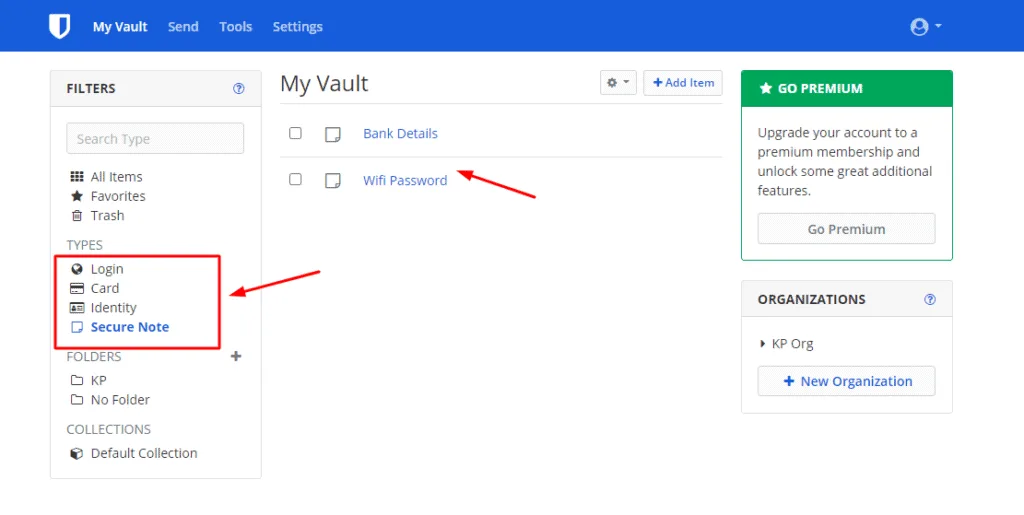Open the gear options dropdown
The image size is (1024, 515).
[x=617, y=83]
